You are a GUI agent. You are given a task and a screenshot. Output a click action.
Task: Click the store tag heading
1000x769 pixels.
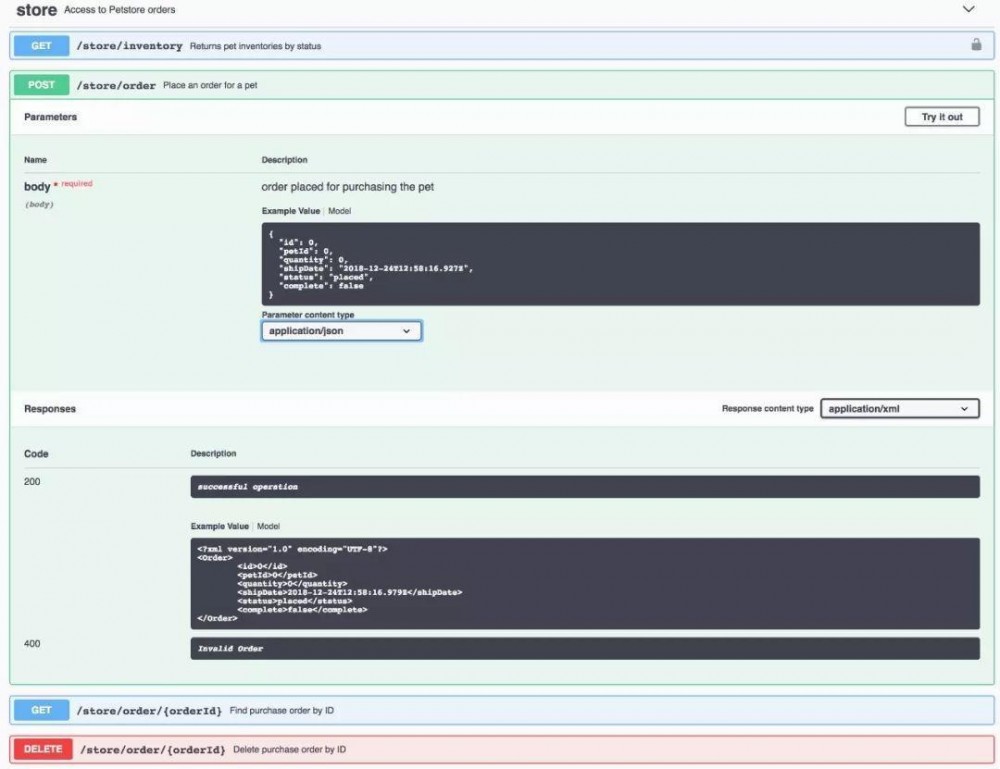(36, 10)
